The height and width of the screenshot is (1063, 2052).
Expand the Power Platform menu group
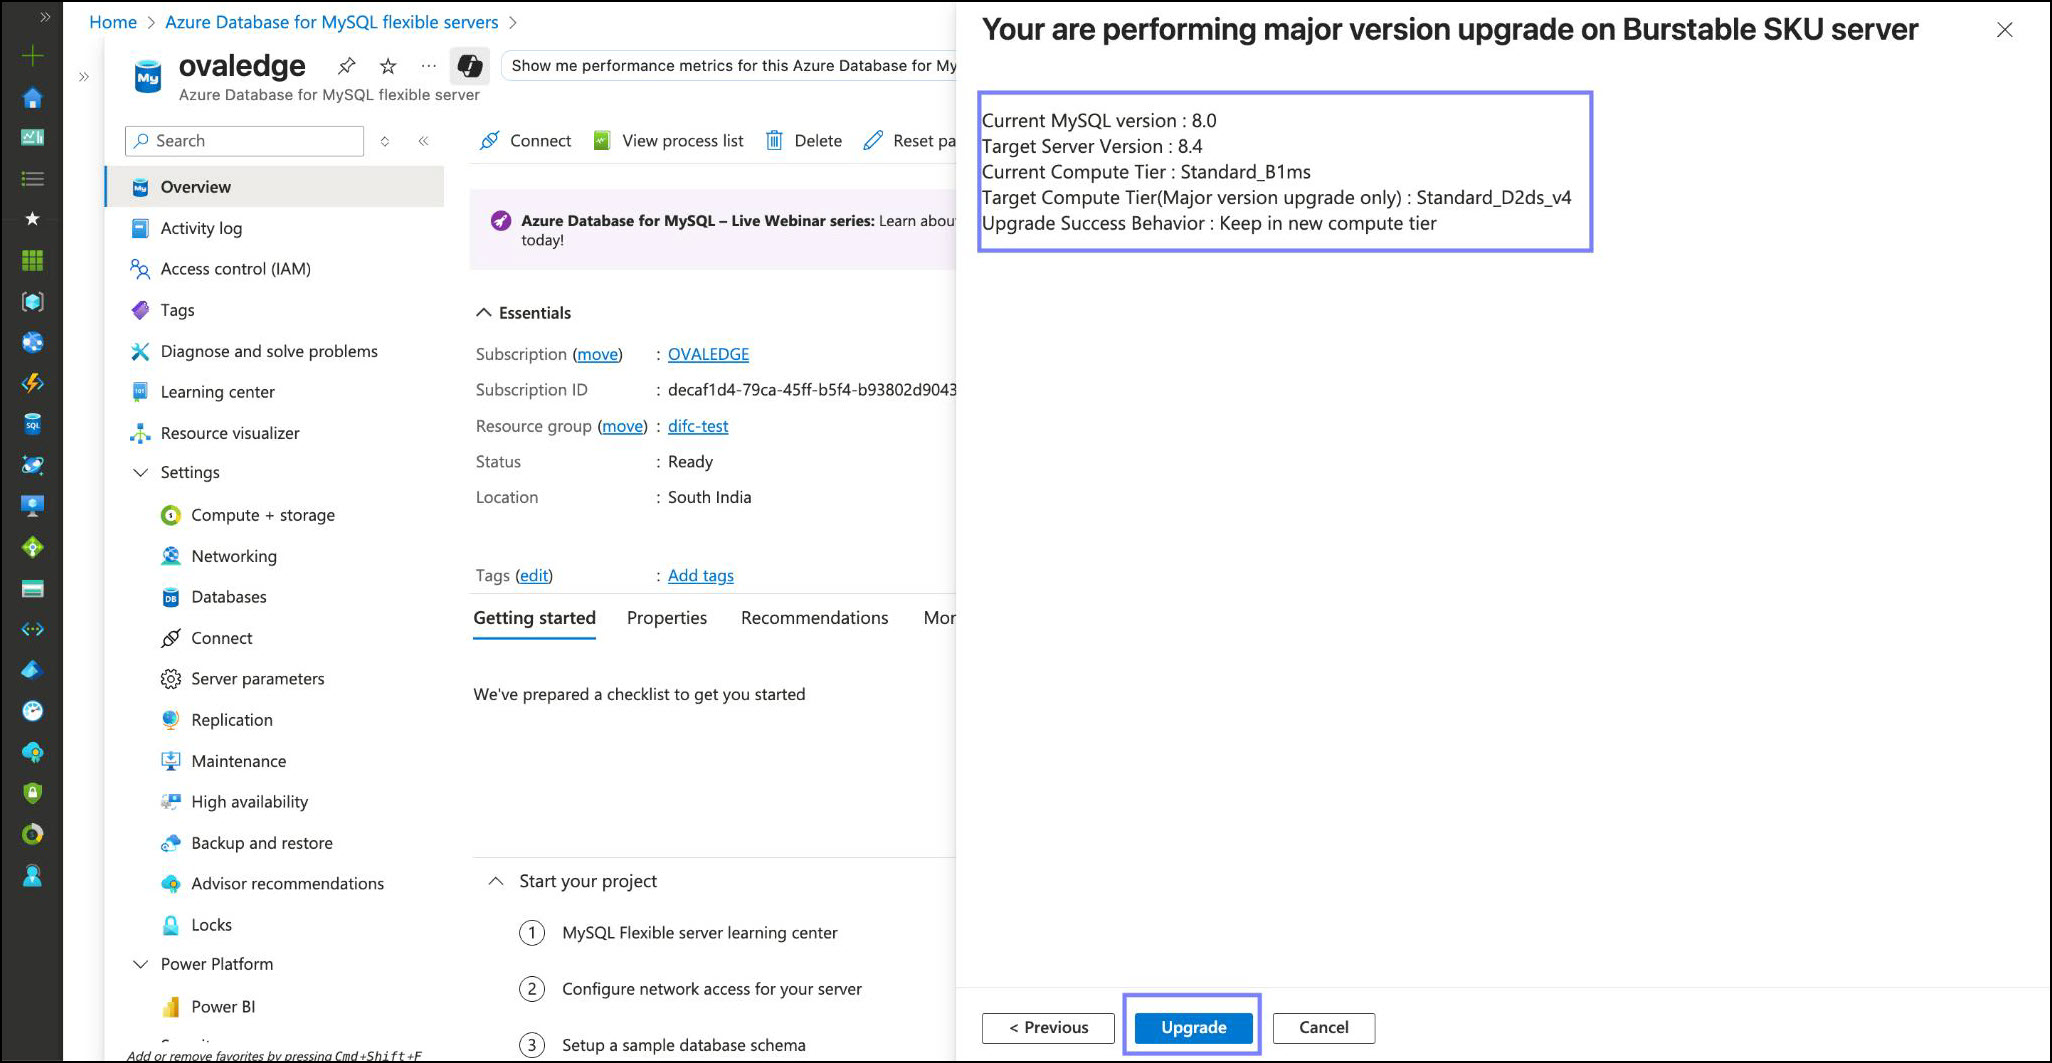pyautogui.click(x=141, y=964)
